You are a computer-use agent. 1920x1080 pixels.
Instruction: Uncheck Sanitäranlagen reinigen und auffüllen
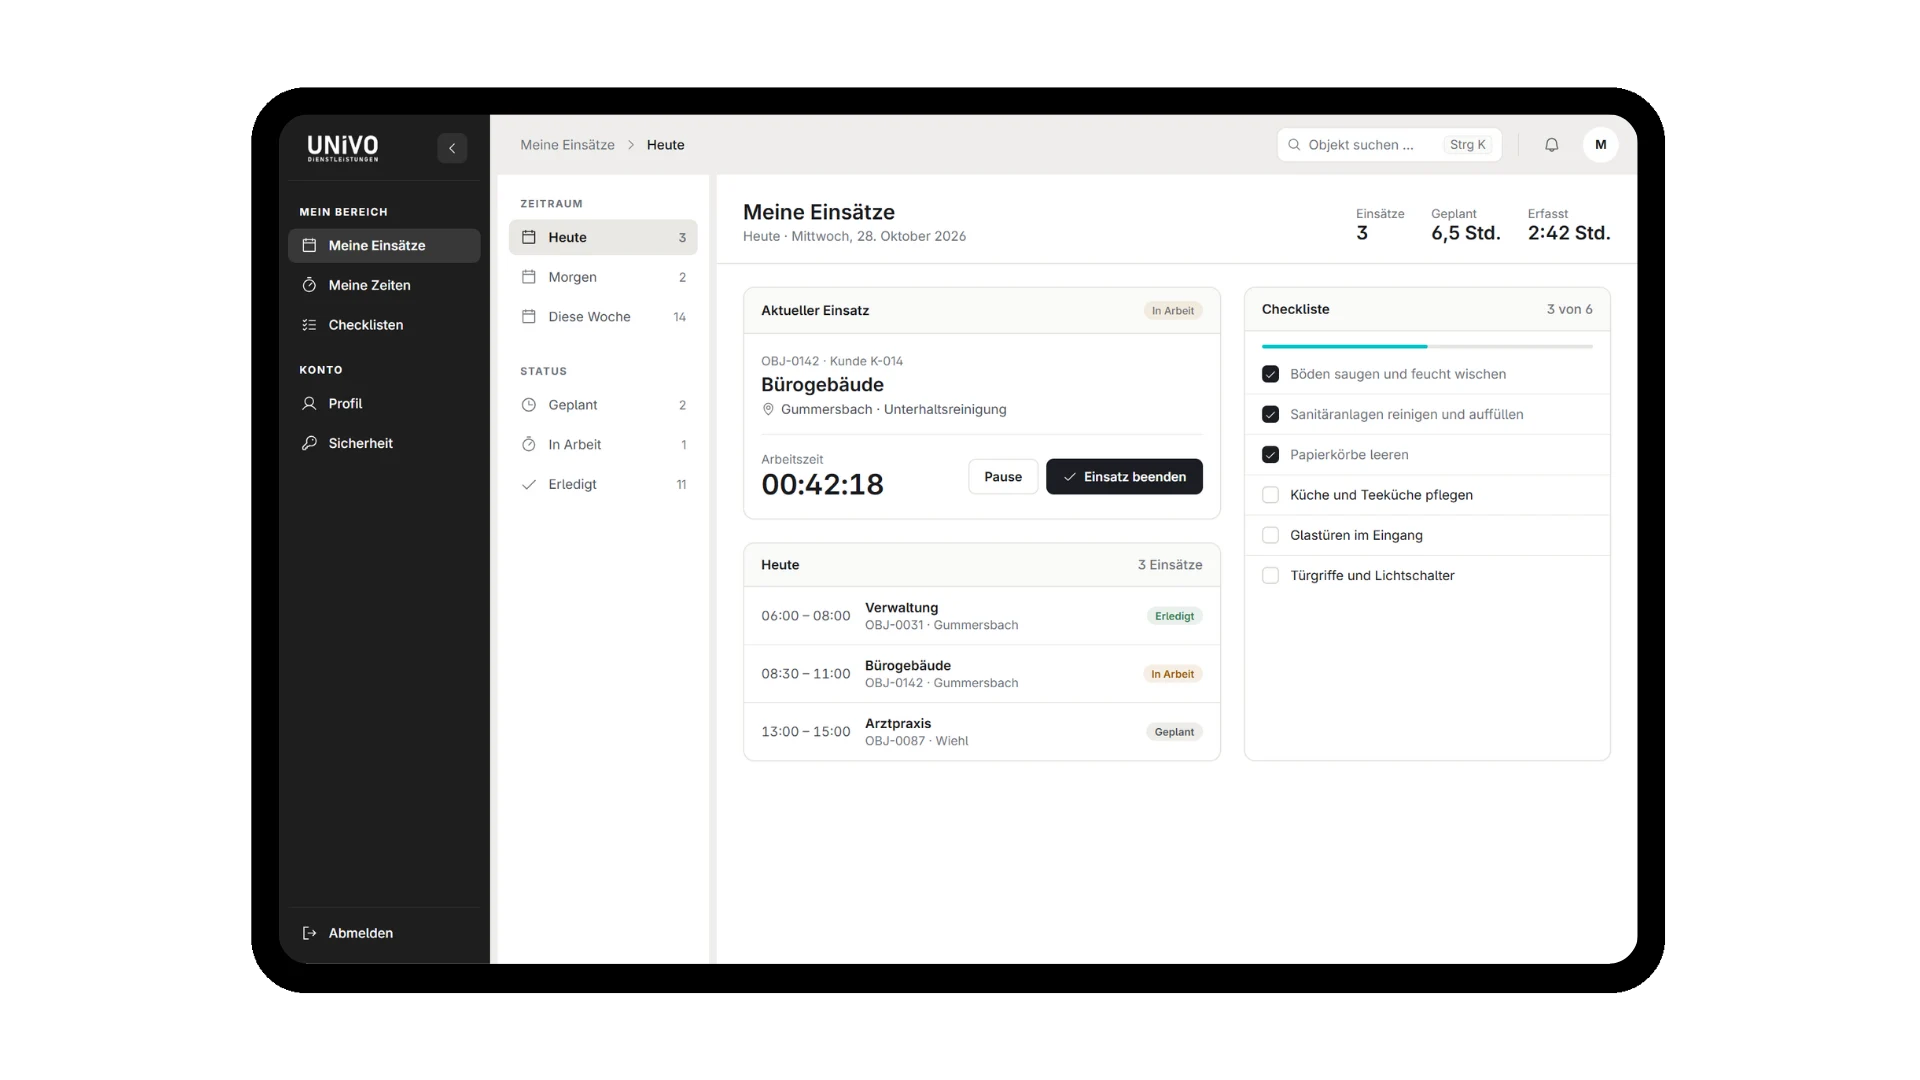click(x=1270, y=414)
